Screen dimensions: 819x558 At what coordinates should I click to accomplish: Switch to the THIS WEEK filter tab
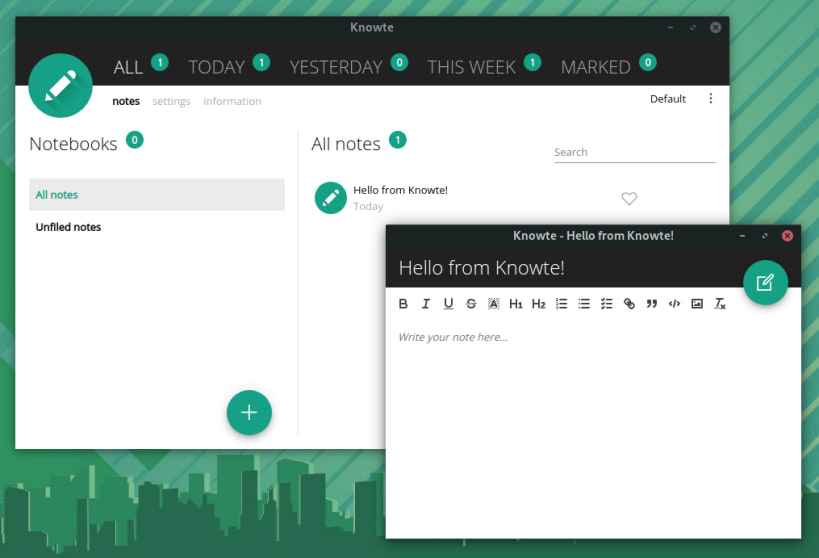(x=471, y=67)
